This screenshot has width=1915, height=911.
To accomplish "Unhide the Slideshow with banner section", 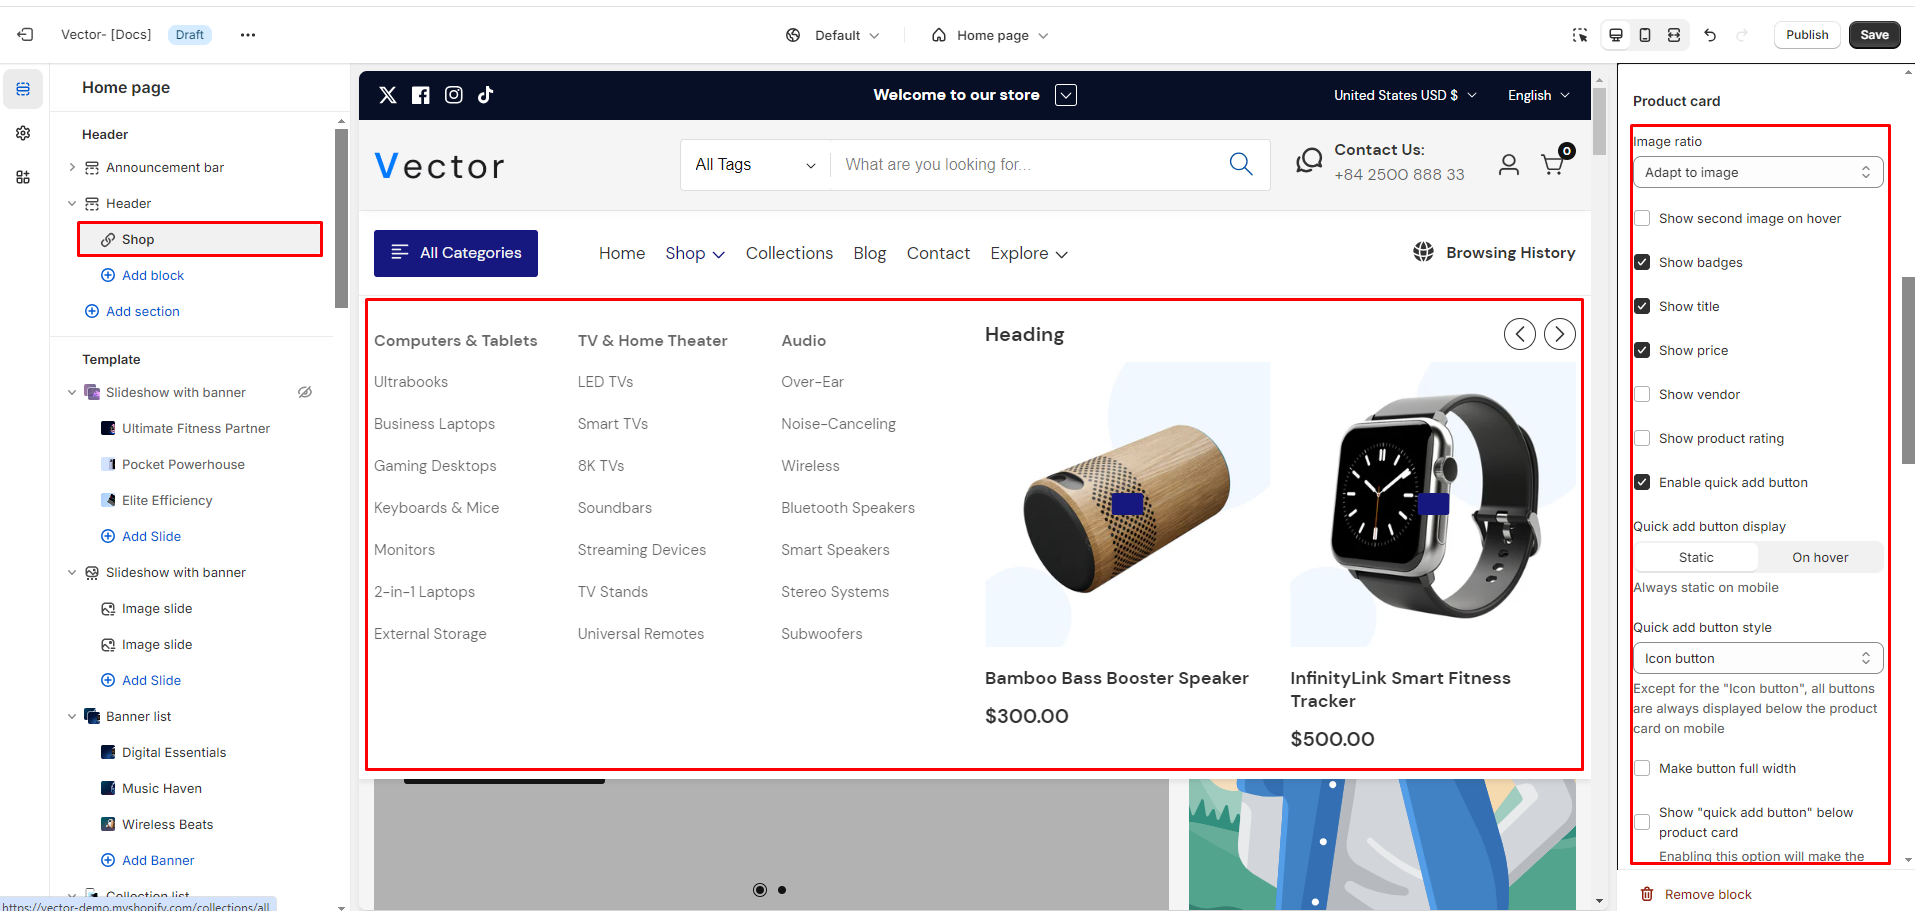I will pyautogui.click(x=305, y=392).
